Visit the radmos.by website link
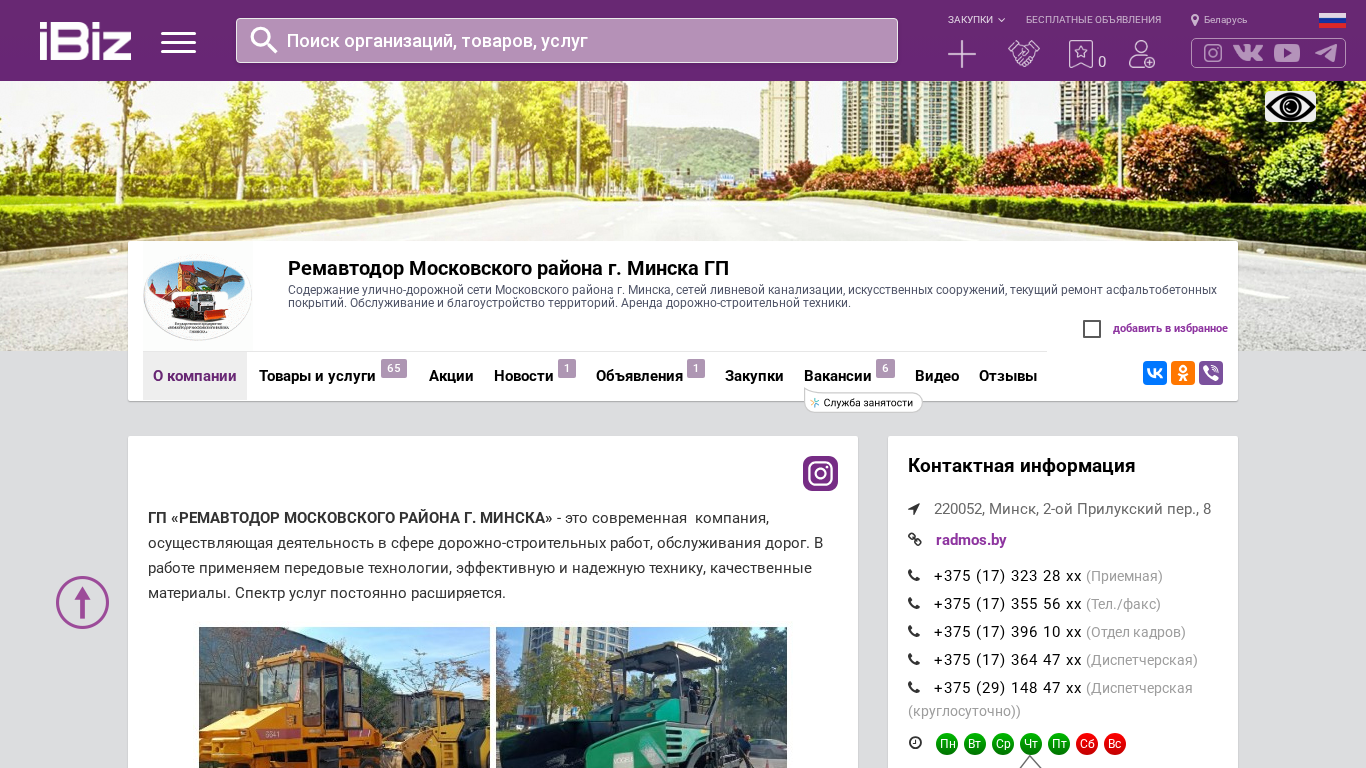The height and width of the screenshot is (768, 1366). pos(970,540)
